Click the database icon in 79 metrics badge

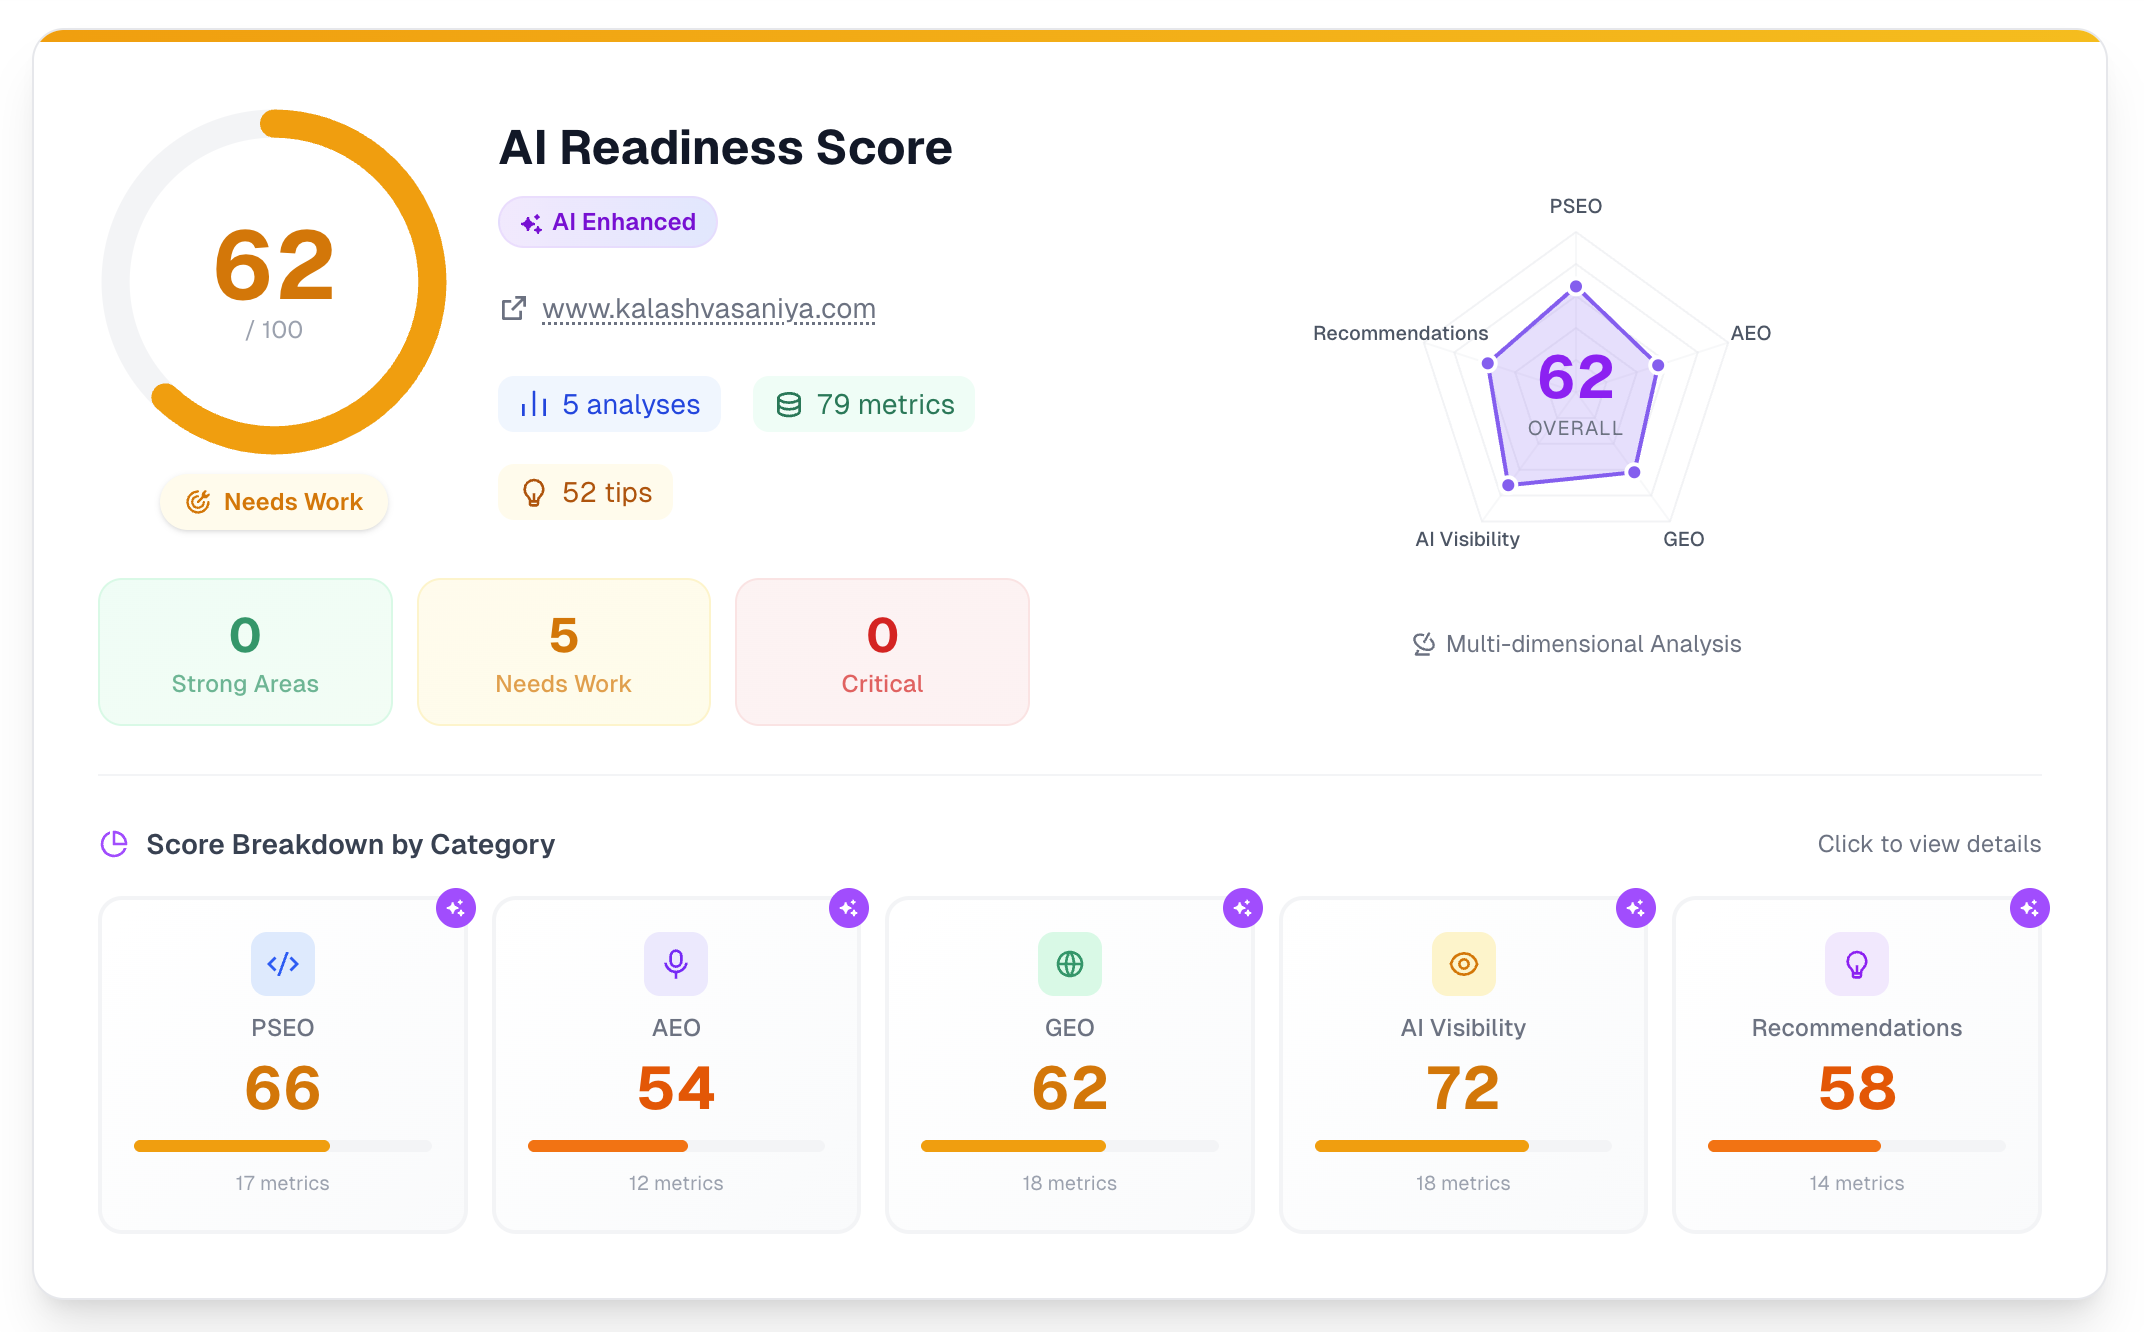(x=789, y=404)
